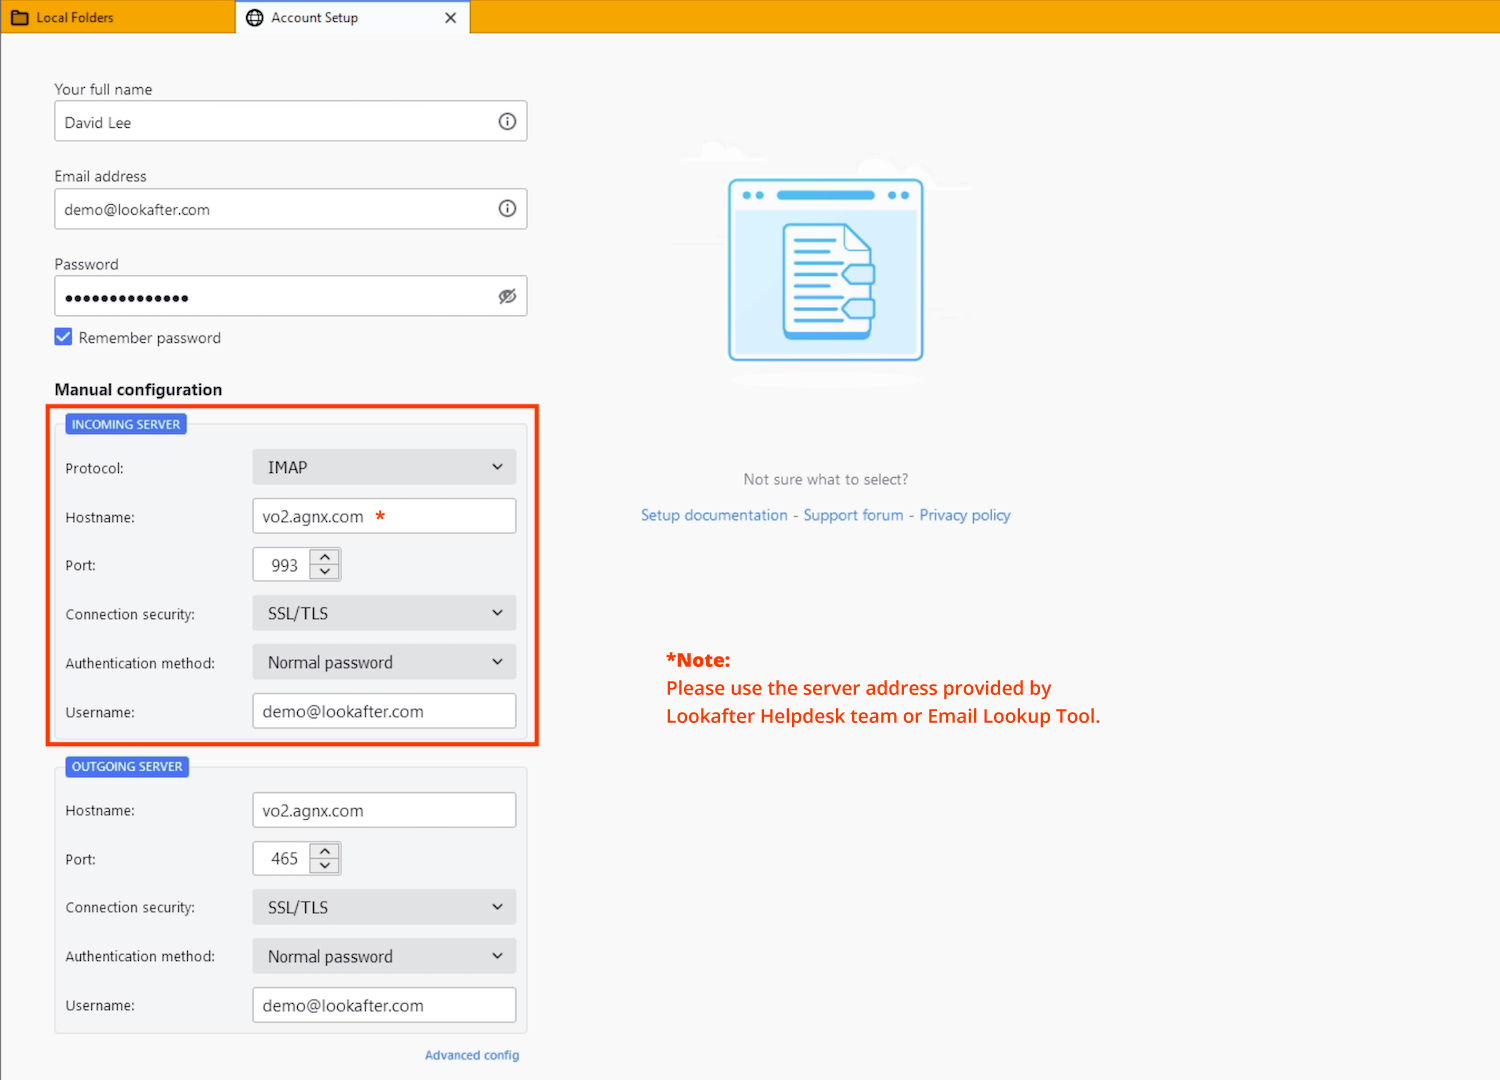Decrease incoming port 993 with down arrow
This screenshot has height=1080, width=1500.
tap(325, 572)
